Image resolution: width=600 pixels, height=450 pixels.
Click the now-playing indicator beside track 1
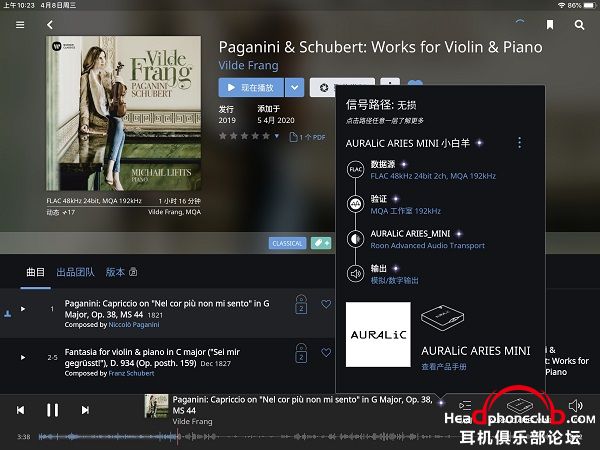tap(7, 314)
